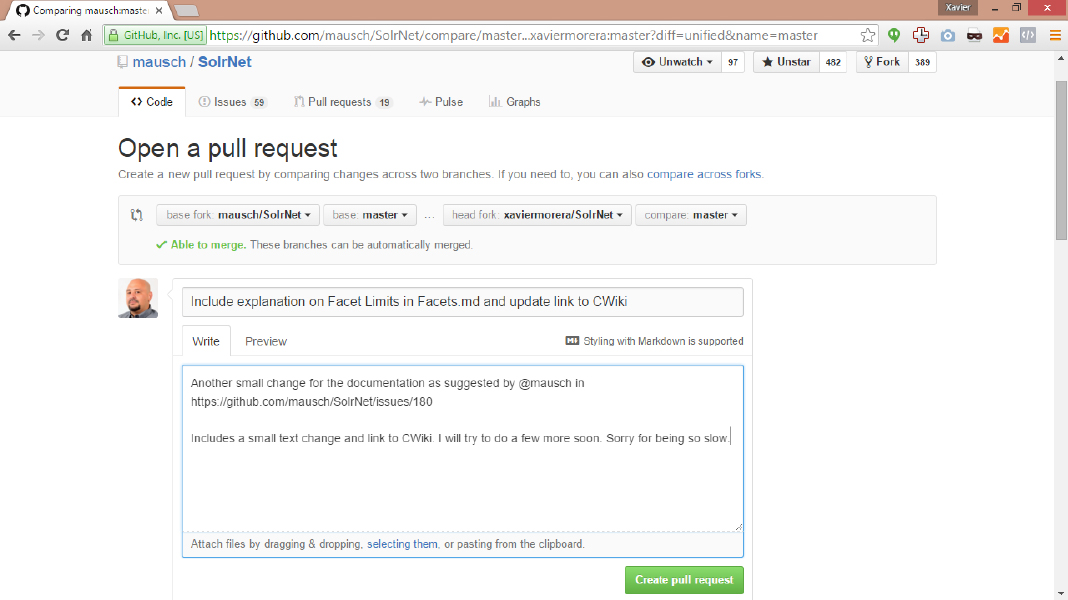
Task: Click the camera screenshot extension icon
Action: click(x=948, y=35)
